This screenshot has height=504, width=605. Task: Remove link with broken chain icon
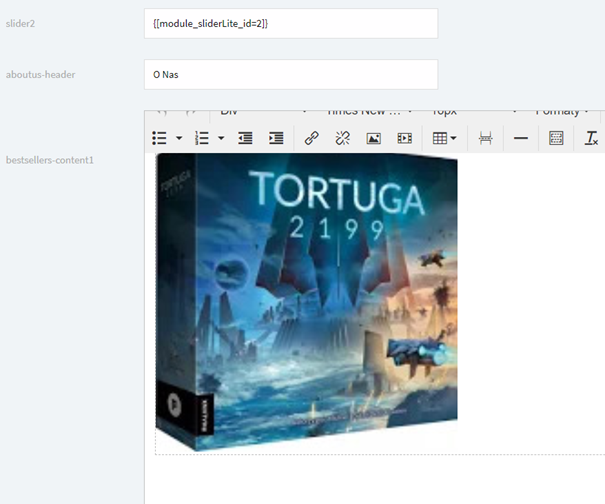click(342, 138)
